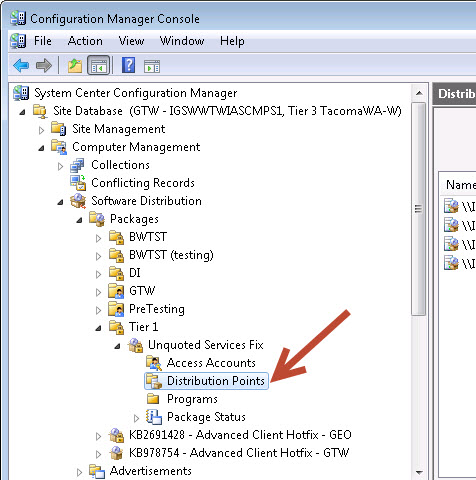Click the Package Status icon
This screenshot has width=476, height=480.
pyautogui.click(x=154, y=417)
